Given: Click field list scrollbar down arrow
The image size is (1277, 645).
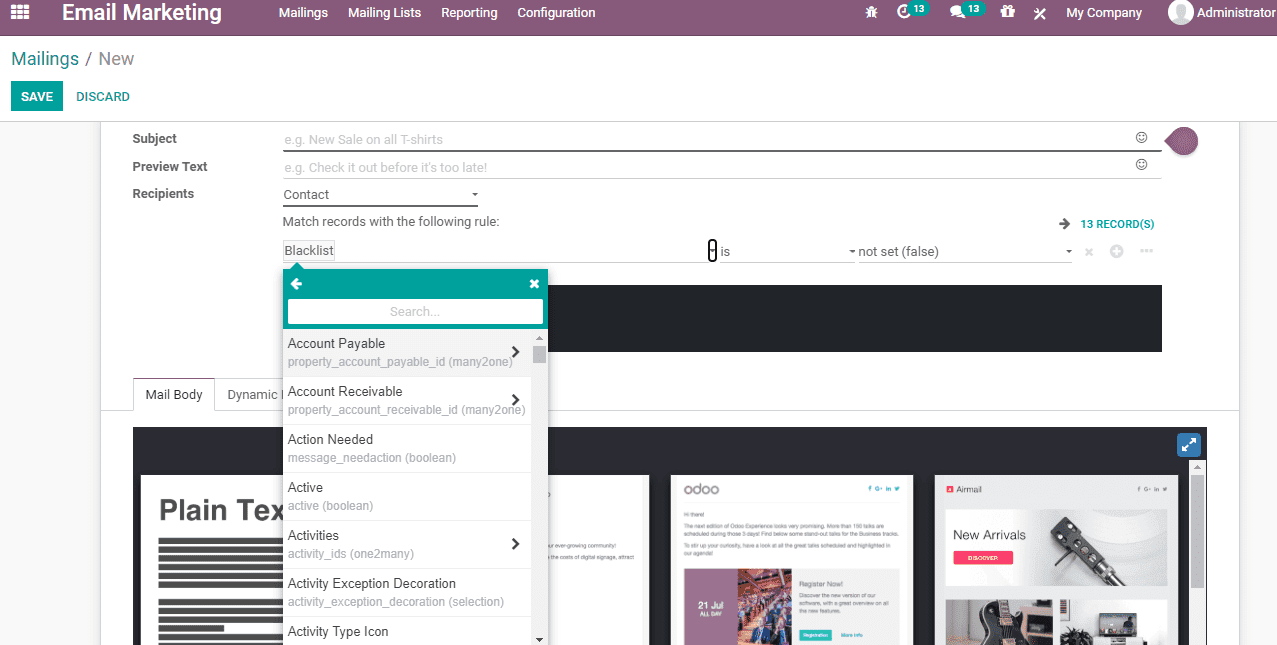Looking at the screenshot, I should point(539,639).
